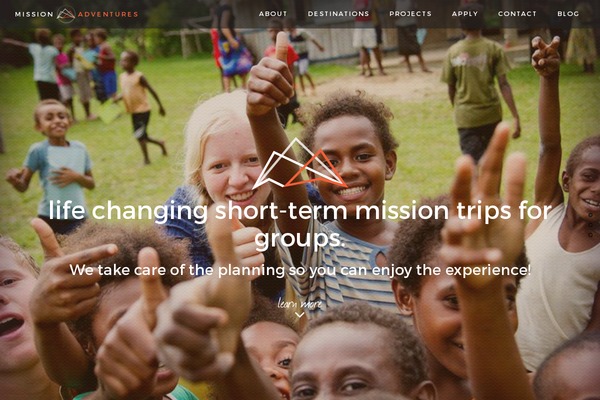Go to the Projects page
Image resolution: width=600 pixels, height=400 pixels.
pos(410,14)
